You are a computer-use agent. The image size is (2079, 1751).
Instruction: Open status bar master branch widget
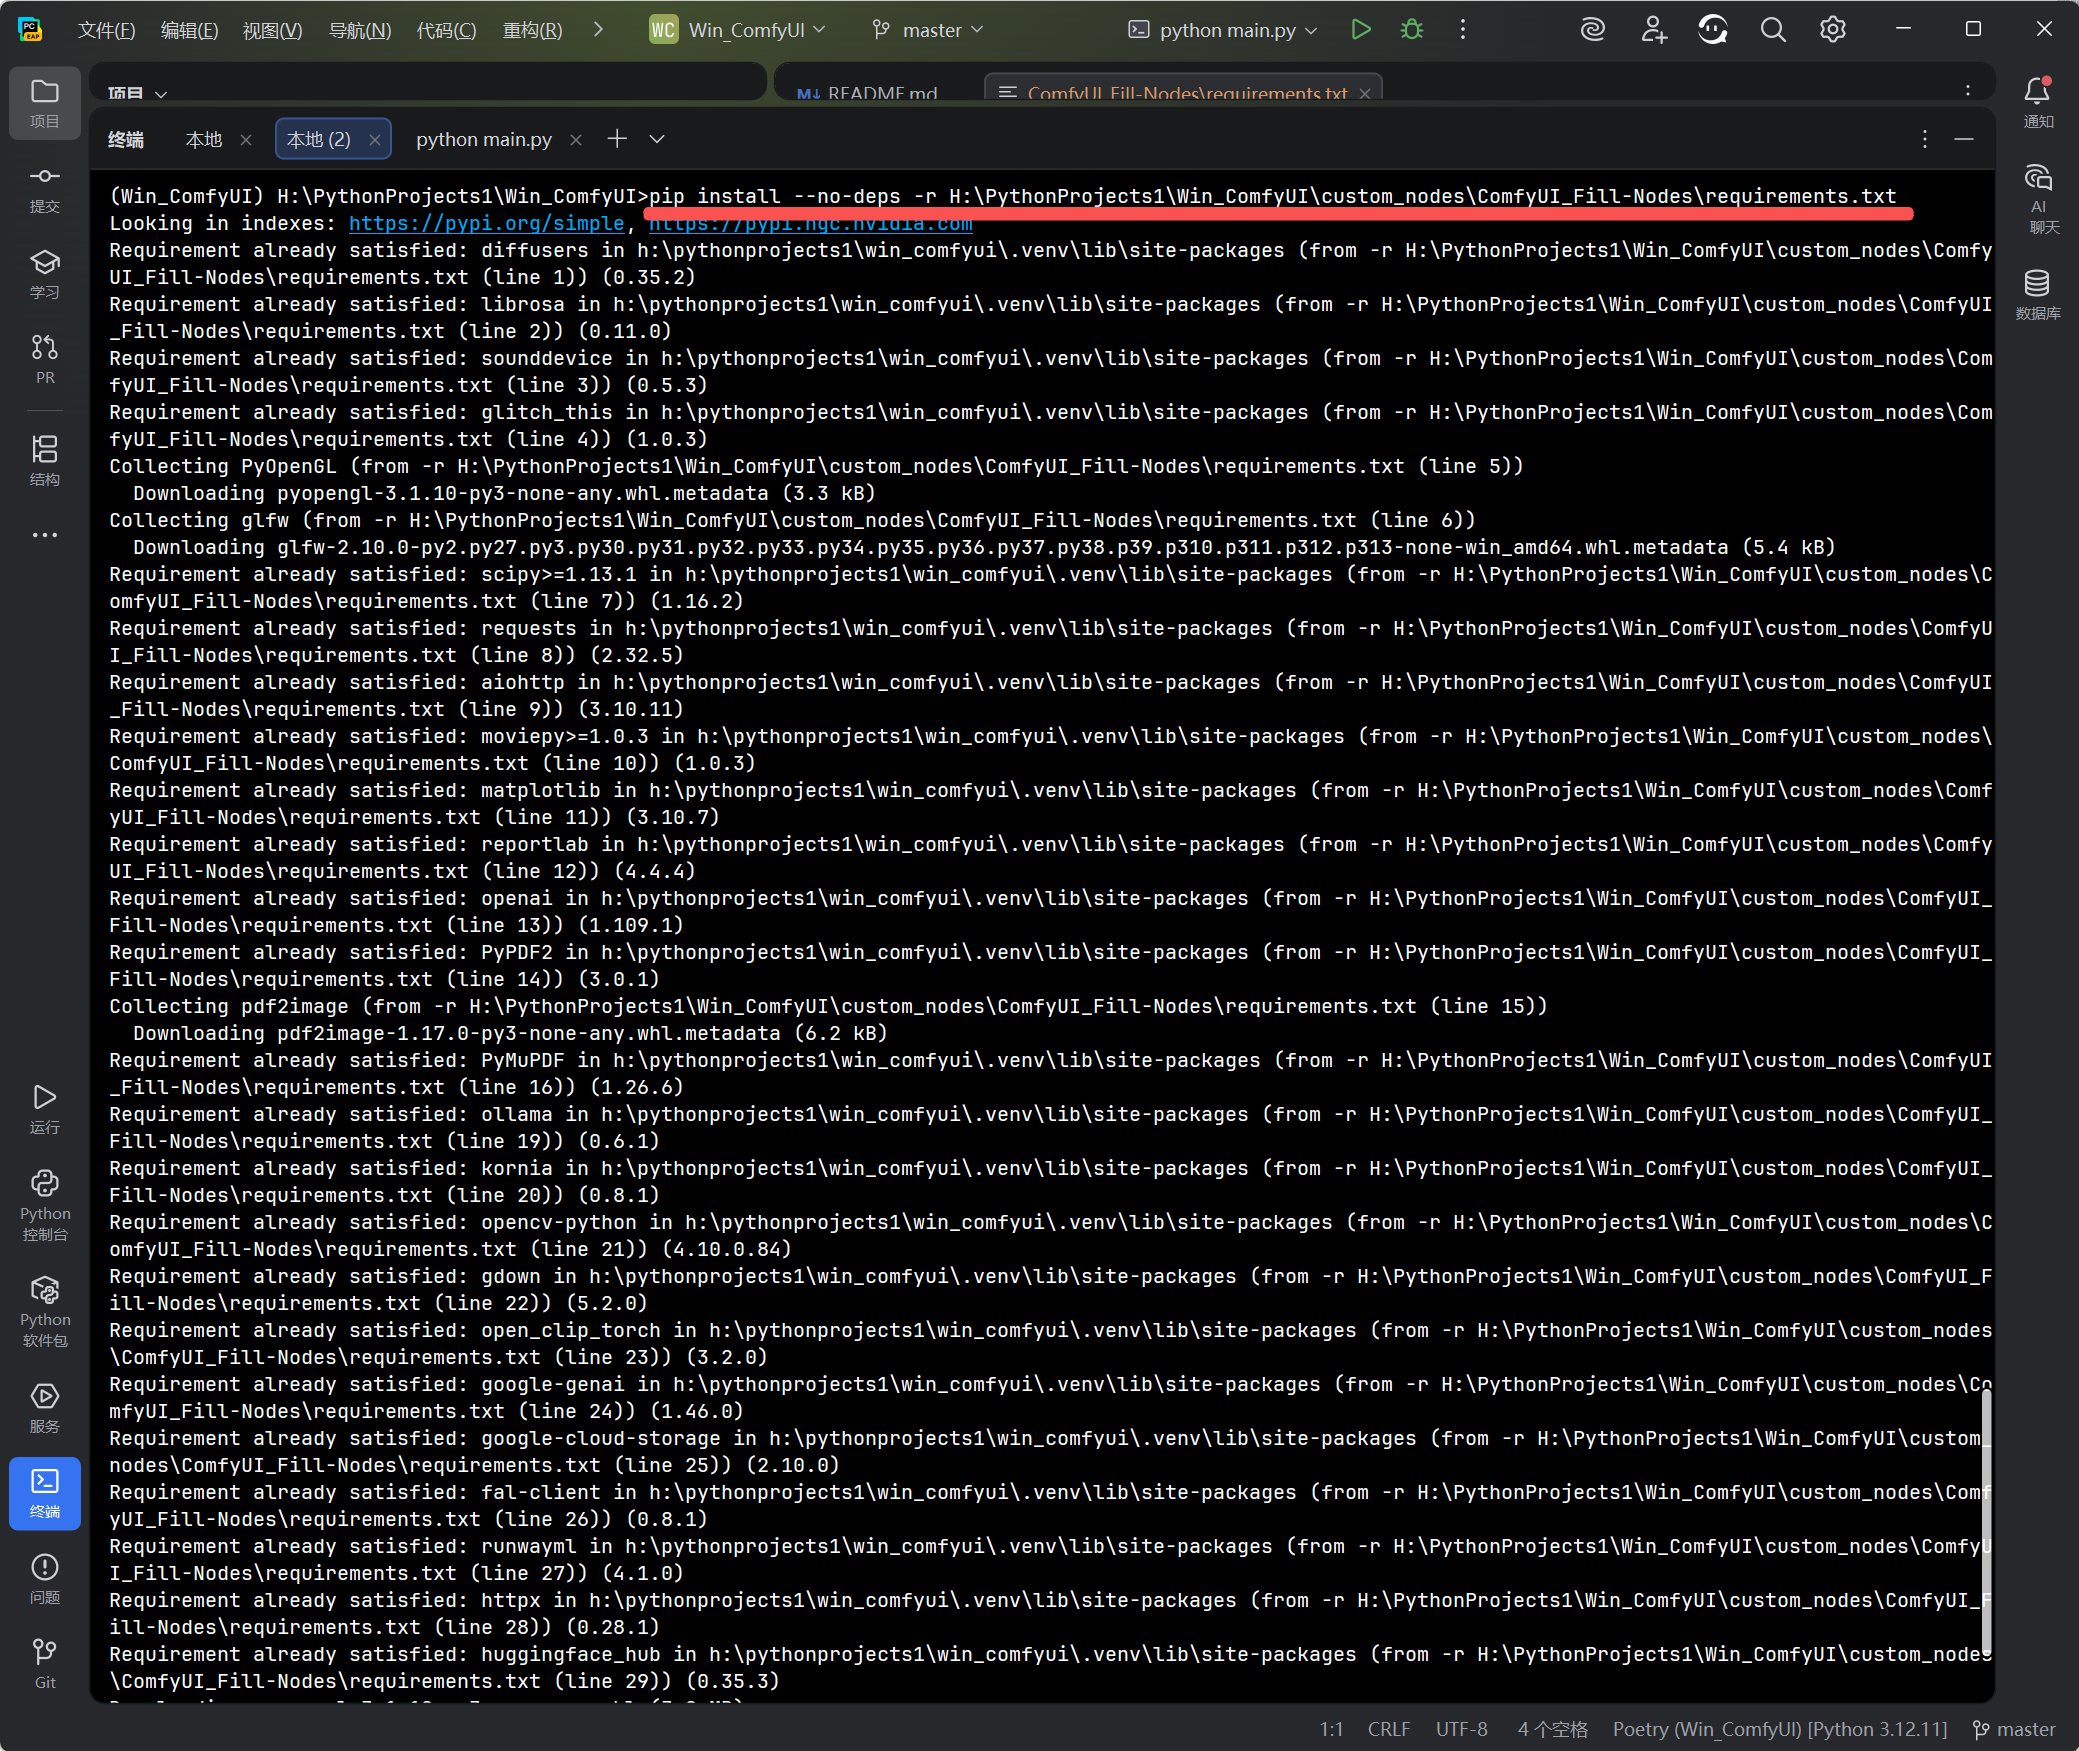2014,1729
